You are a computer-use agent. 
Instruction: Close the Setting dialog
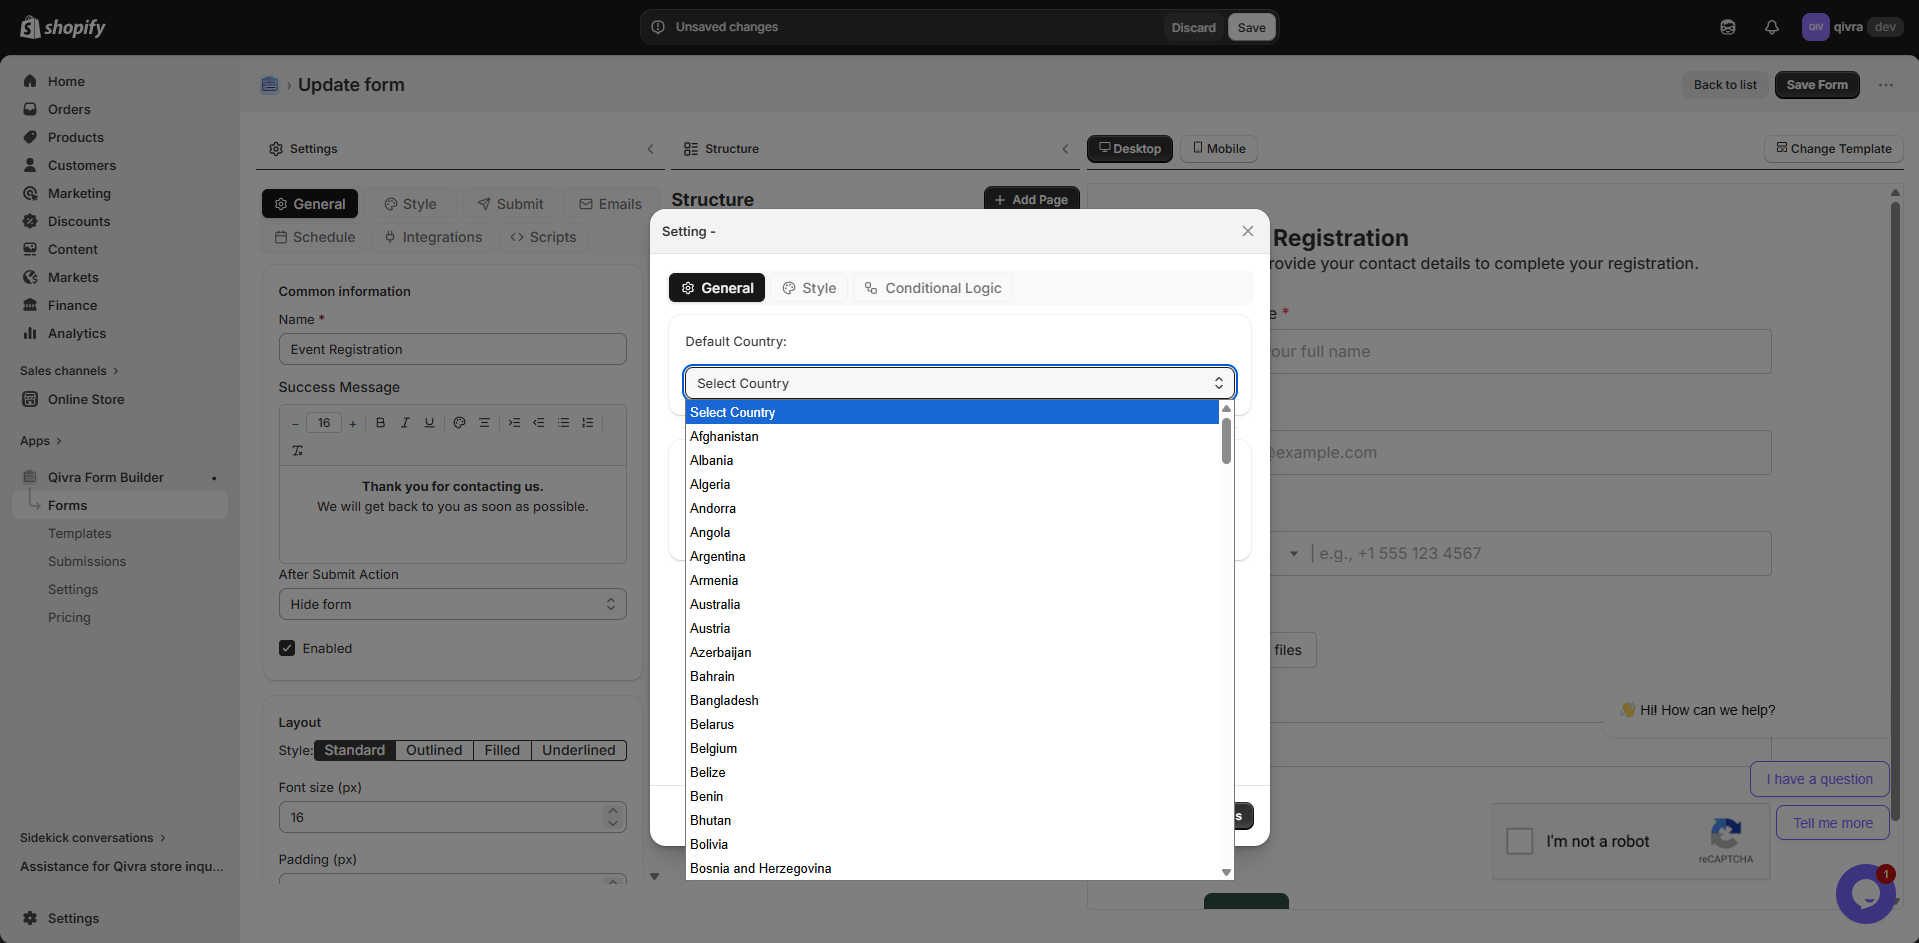click(x=1247, y=231)
